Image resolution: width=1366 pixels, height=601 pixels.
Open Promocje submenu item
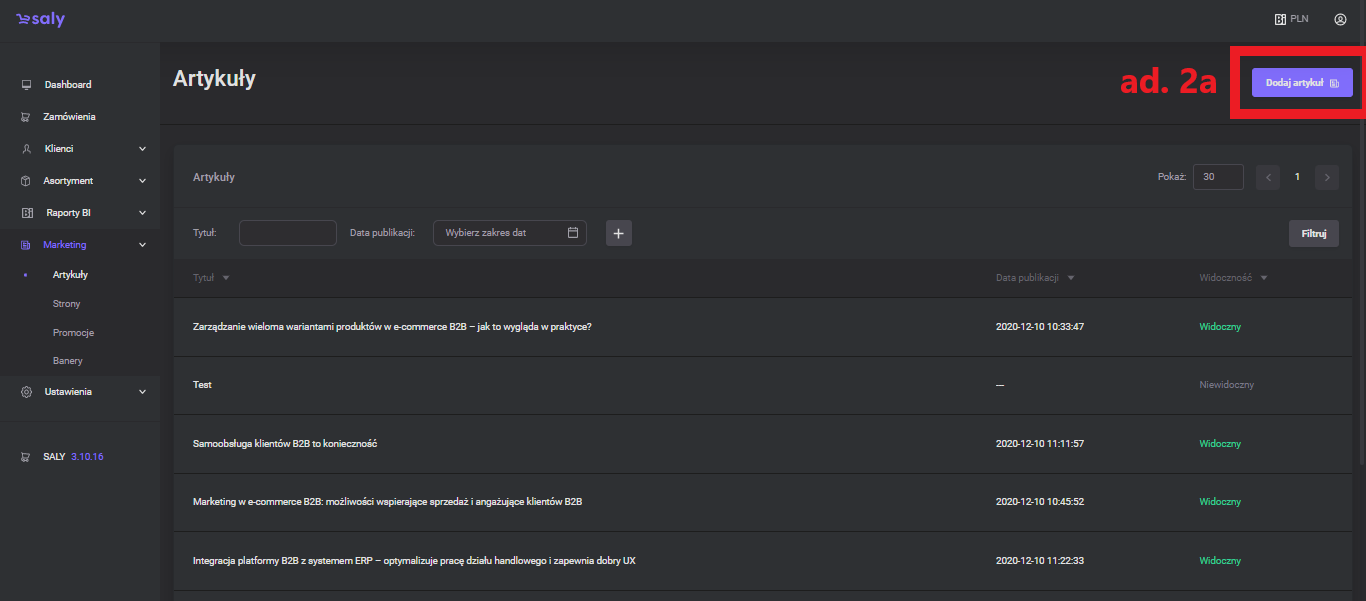pos(73,332)
